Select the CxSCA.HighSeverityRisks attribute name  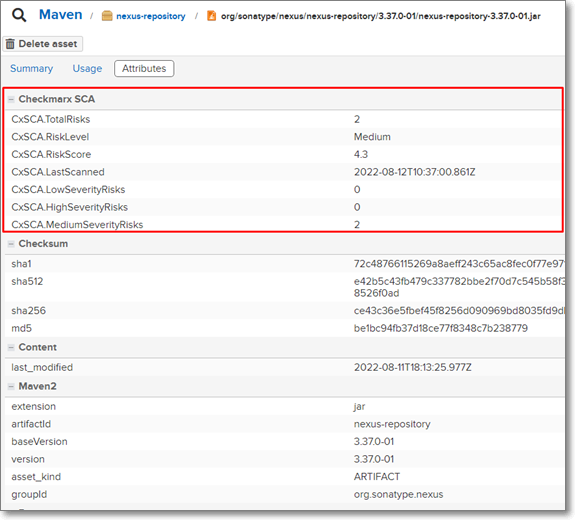(x=70, y=207)
